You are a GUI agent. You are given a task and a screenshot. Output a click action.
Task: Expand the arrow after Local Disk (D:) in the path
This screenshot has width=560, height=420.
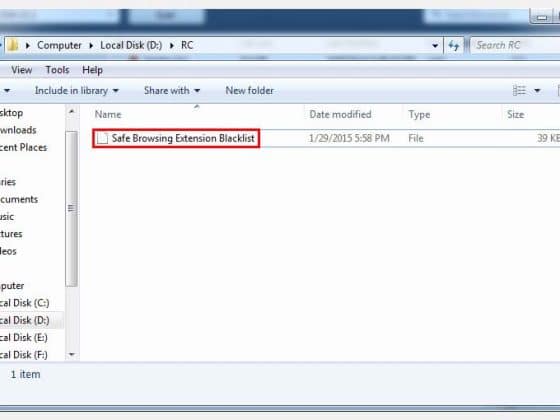point(172,46)
